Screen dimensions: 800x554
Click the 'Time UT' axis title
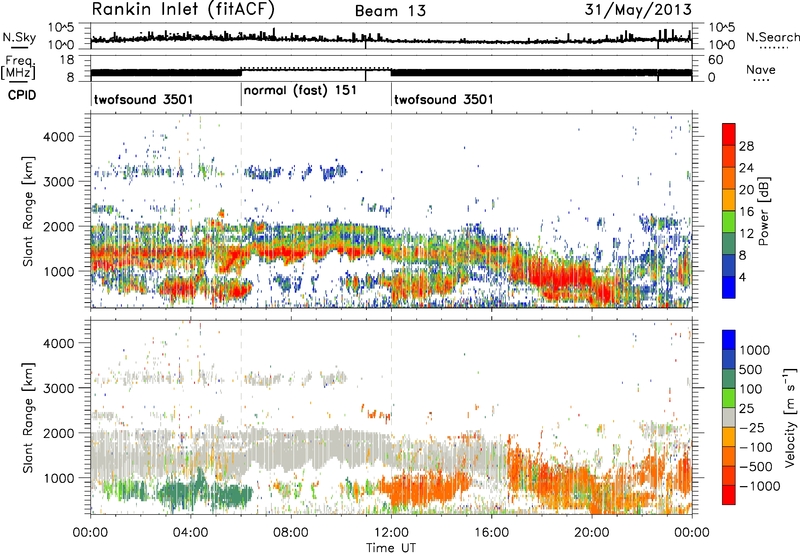(x=391, y=547)
